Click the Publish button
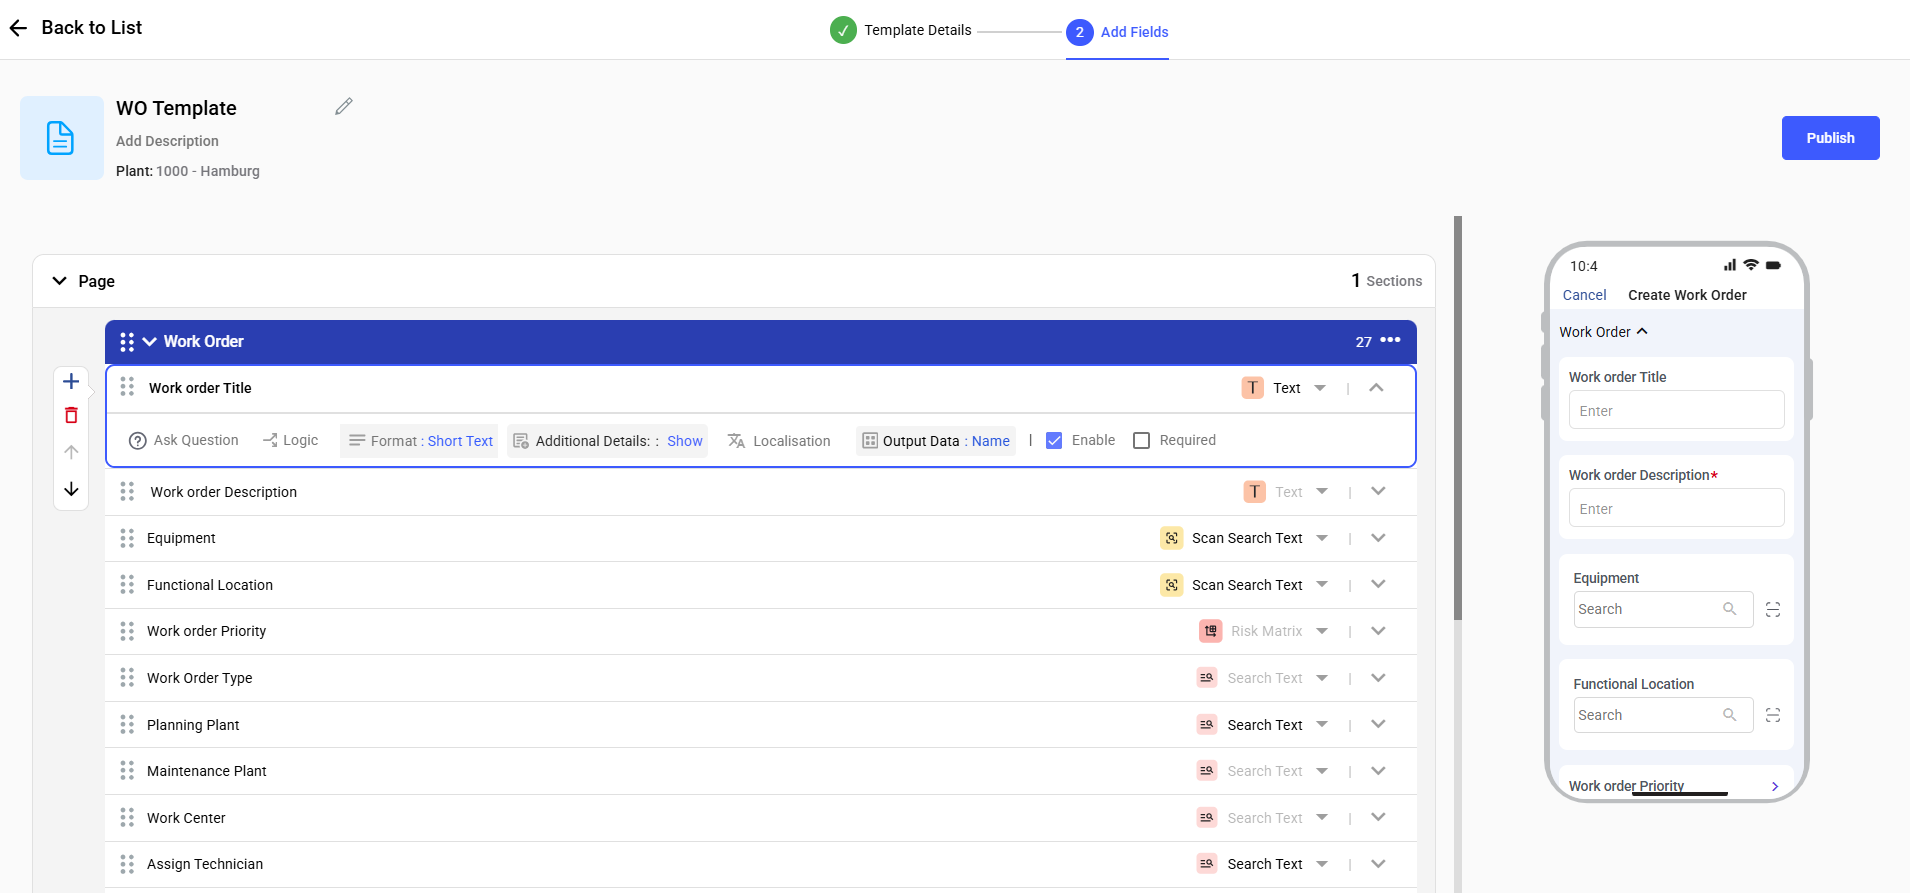 (x=1829, y=138)
